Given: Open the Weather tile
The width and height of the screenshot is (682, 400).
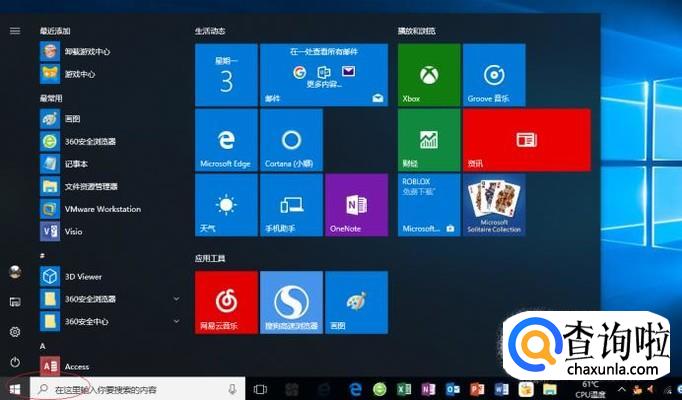Looking at the screenshot, I should [x=226, y=205].
